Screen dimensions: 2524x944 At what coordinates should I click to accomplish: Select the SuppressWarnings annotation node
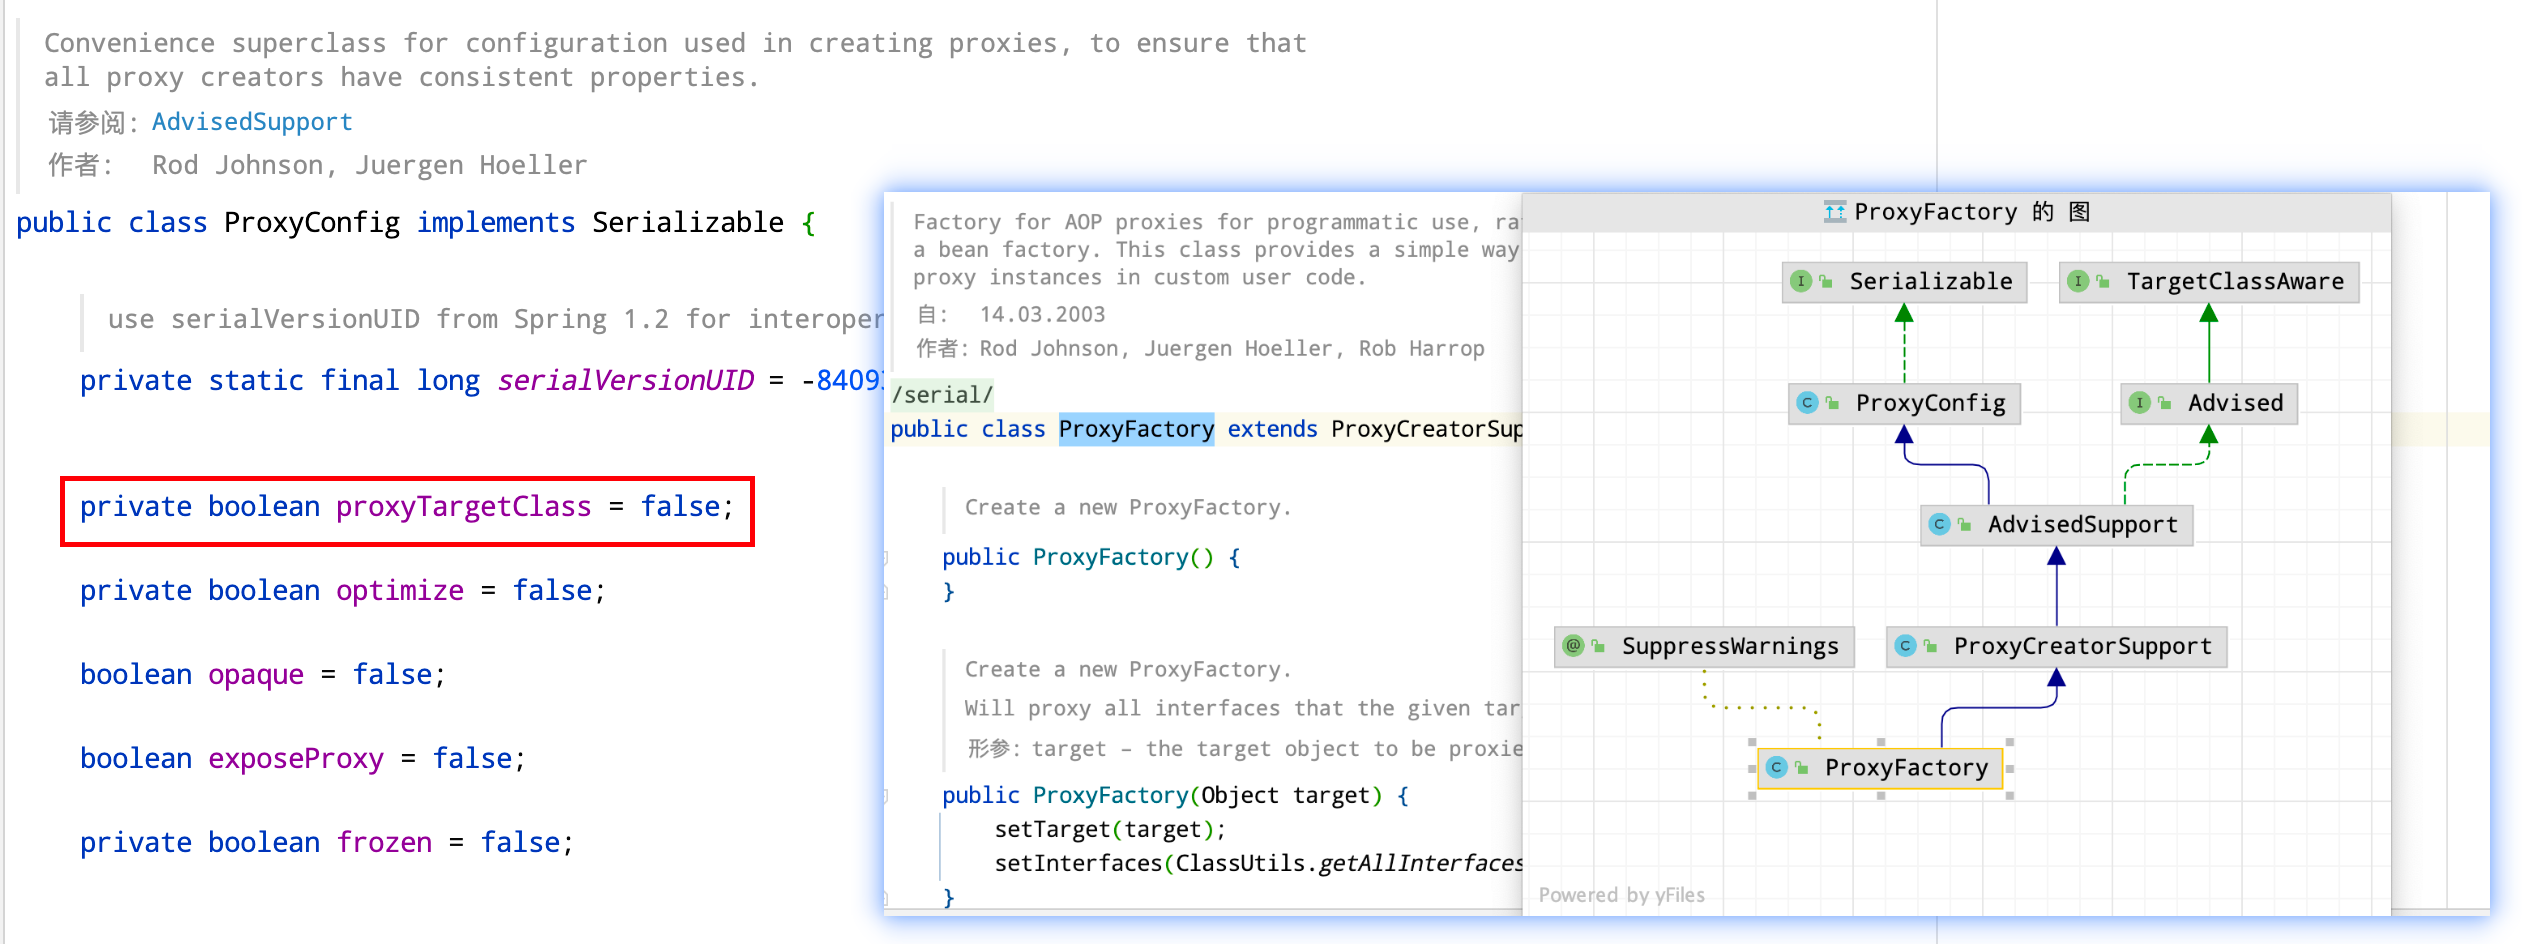click(1704, 646)
